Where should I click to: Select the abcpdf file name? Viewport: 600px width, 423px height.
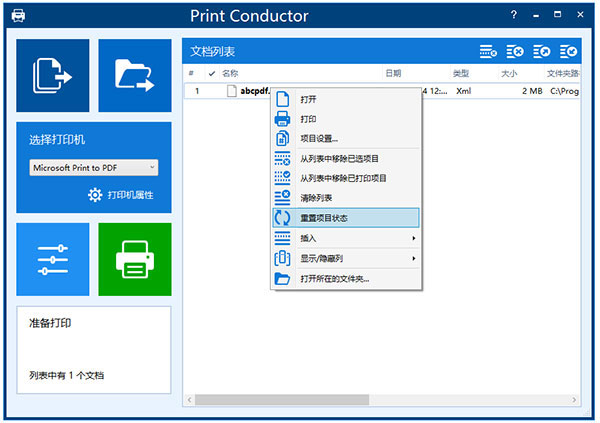(254, 91)
